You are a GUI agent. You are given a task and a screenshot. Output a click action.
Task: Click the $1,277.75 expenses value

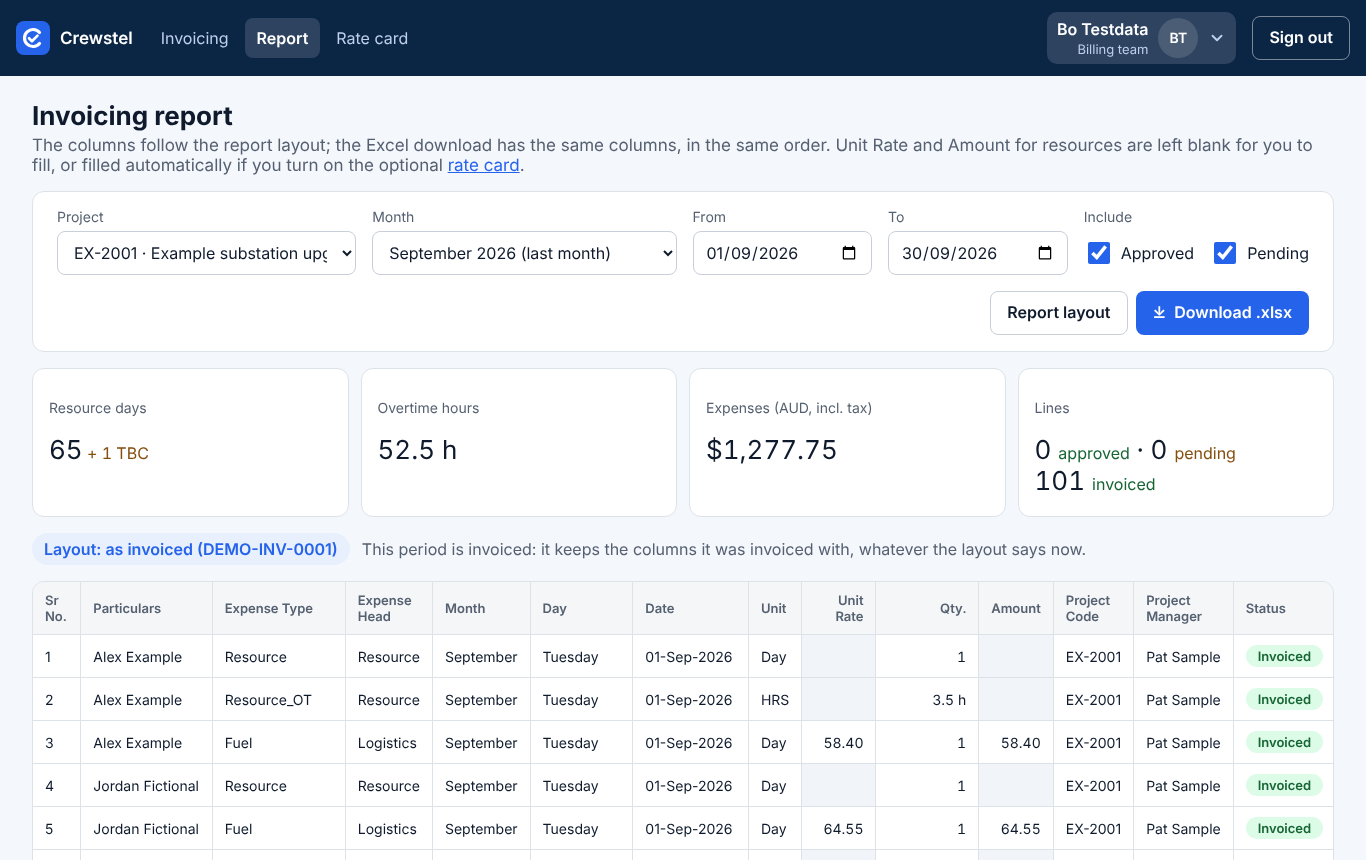(772, 450)
